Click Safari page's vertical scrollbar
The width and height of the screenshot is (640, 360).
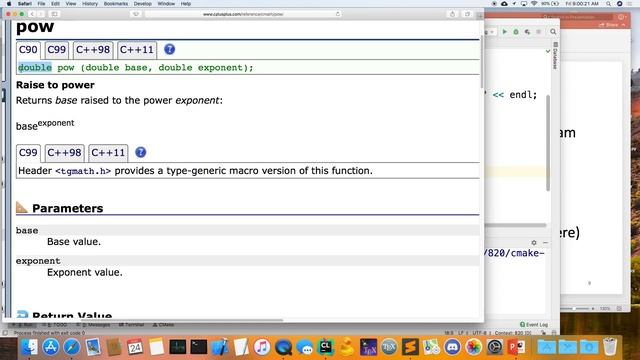[x=482, y=61]
